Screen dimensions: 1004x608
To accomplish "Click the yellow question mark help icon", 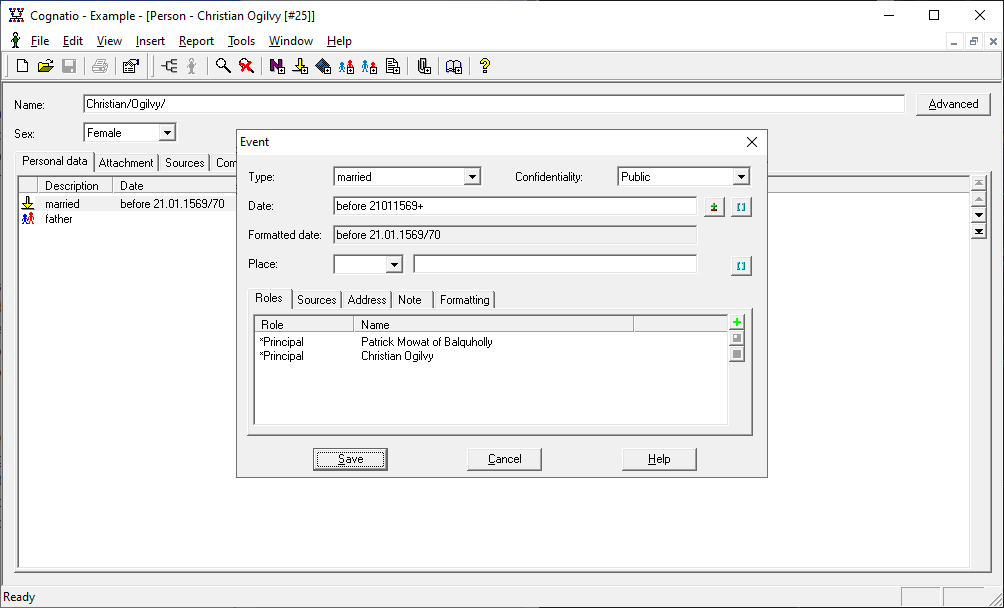I will point(485,66).
